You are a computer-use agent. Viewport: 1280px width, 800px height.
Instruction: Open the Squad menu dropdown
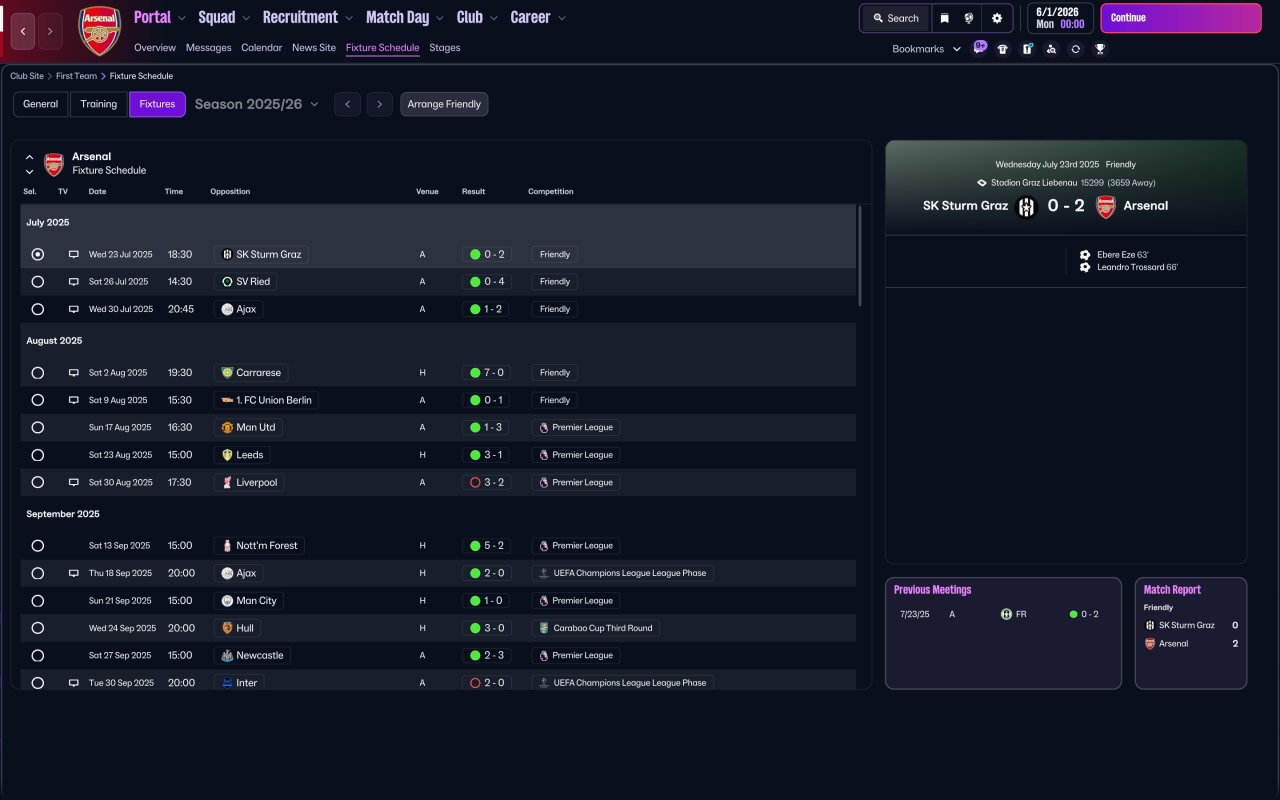224,17
